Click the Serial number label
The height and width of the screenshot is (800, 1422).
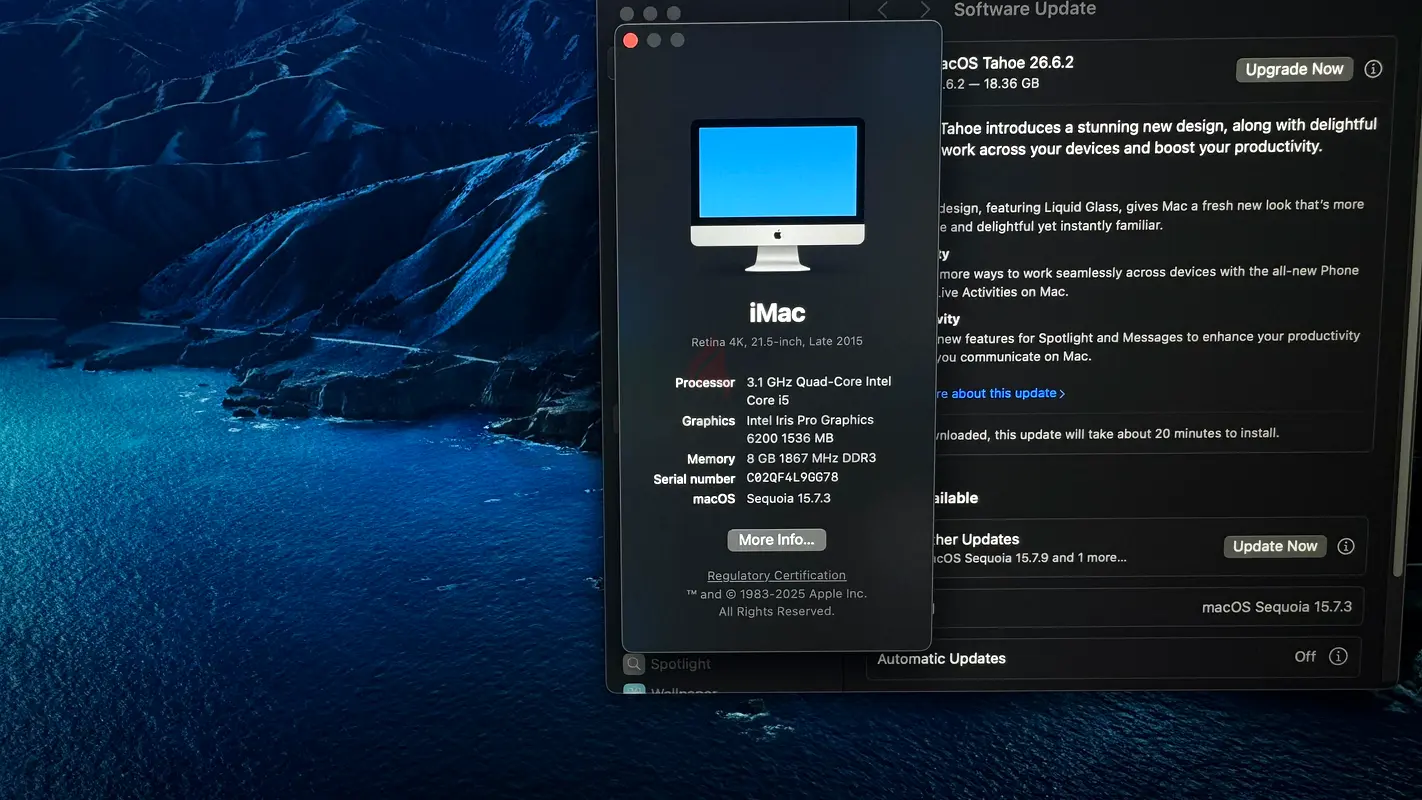[694, 480]
